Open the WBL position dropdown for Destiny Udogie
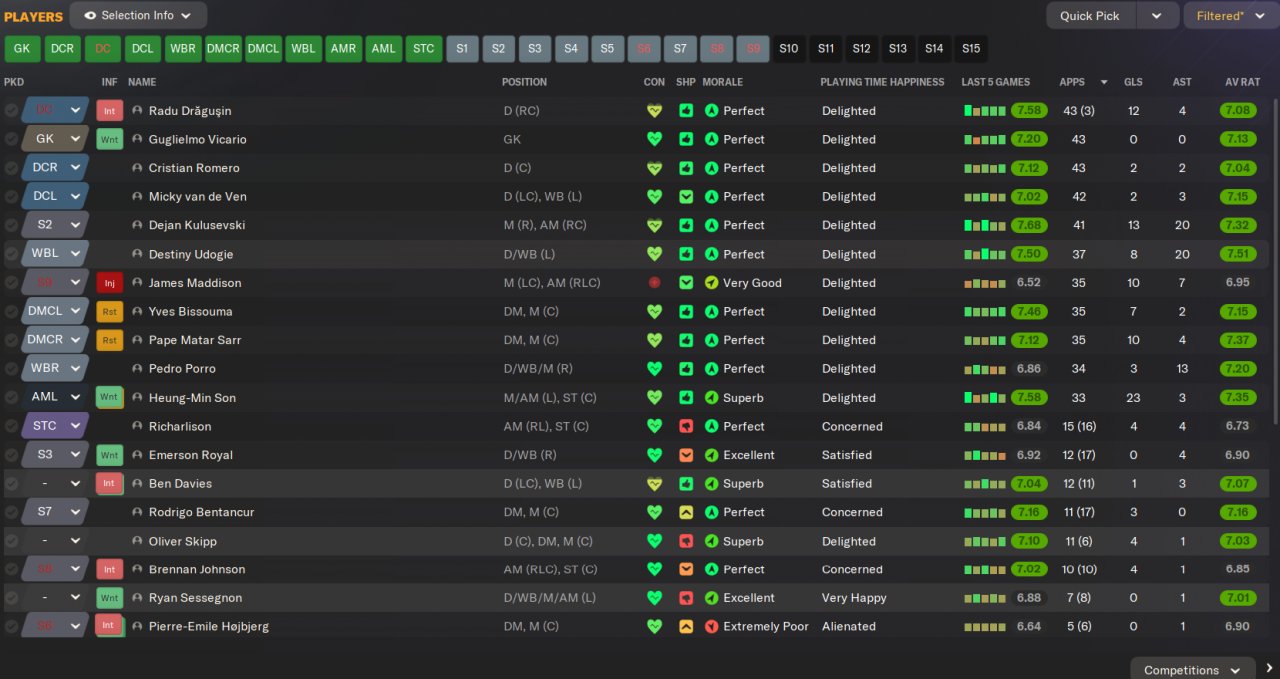This screenshot has height=679, width=1280. click(55, 253)
